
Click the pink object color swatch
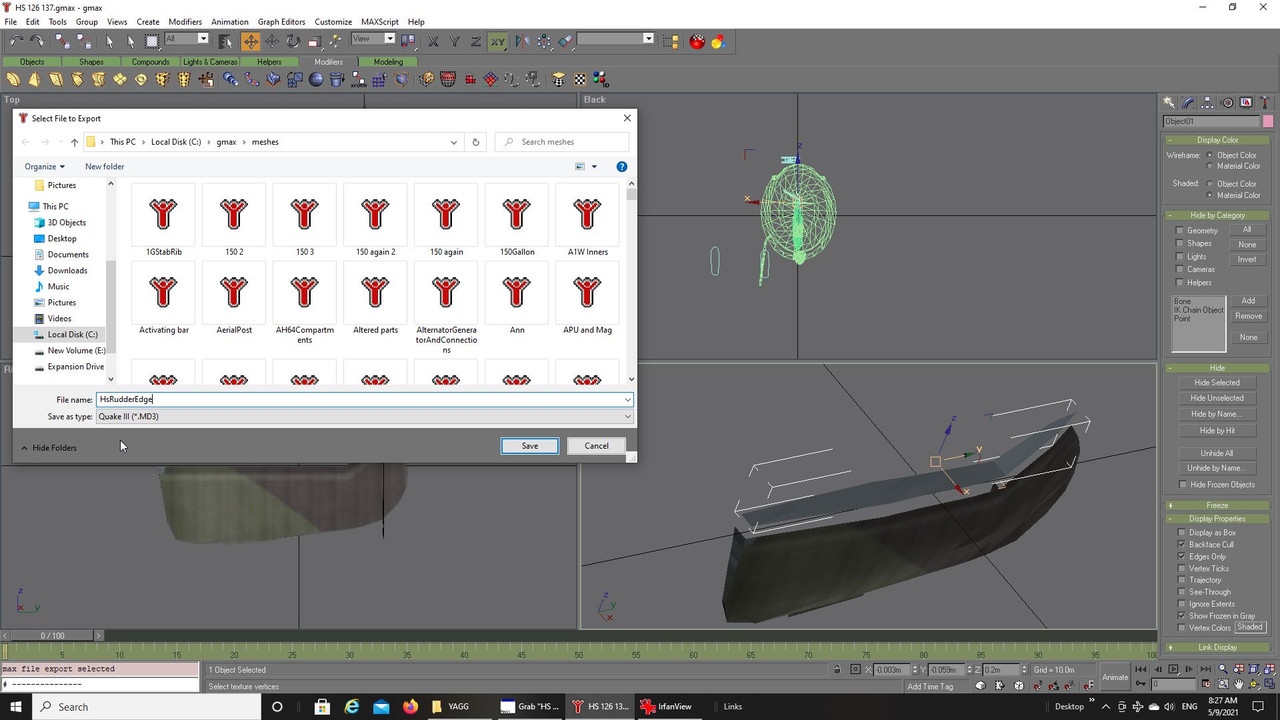click(1267, 121)
